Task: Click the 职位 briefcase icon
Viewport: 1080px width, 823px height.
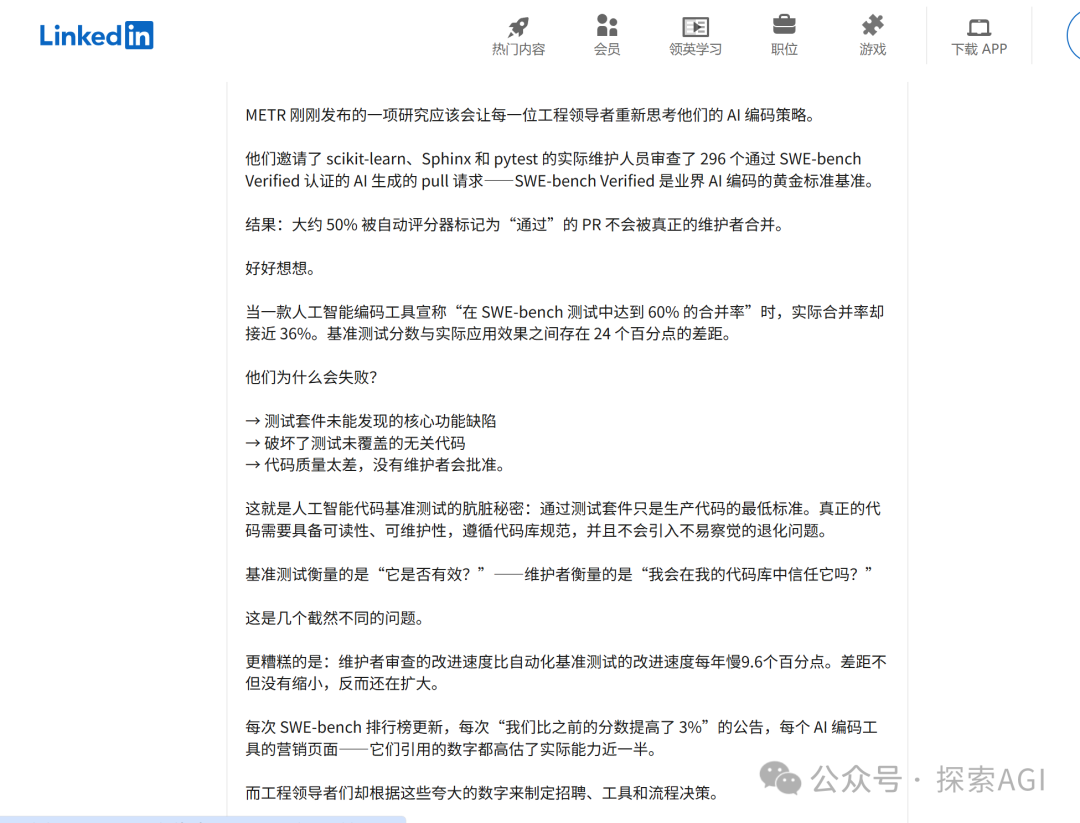Action: tap(784, 27)
